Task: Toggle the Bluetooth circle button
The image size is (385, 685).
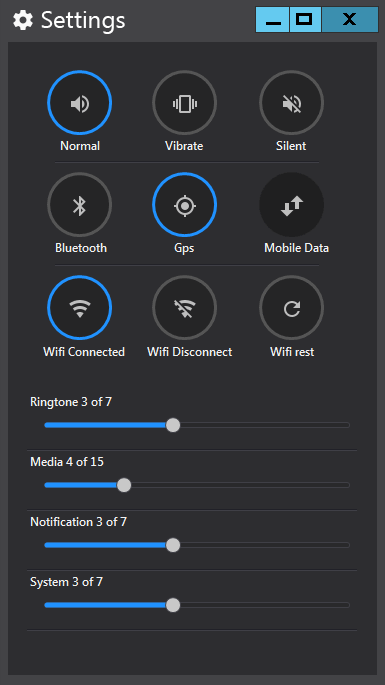Action: point(80,205)
